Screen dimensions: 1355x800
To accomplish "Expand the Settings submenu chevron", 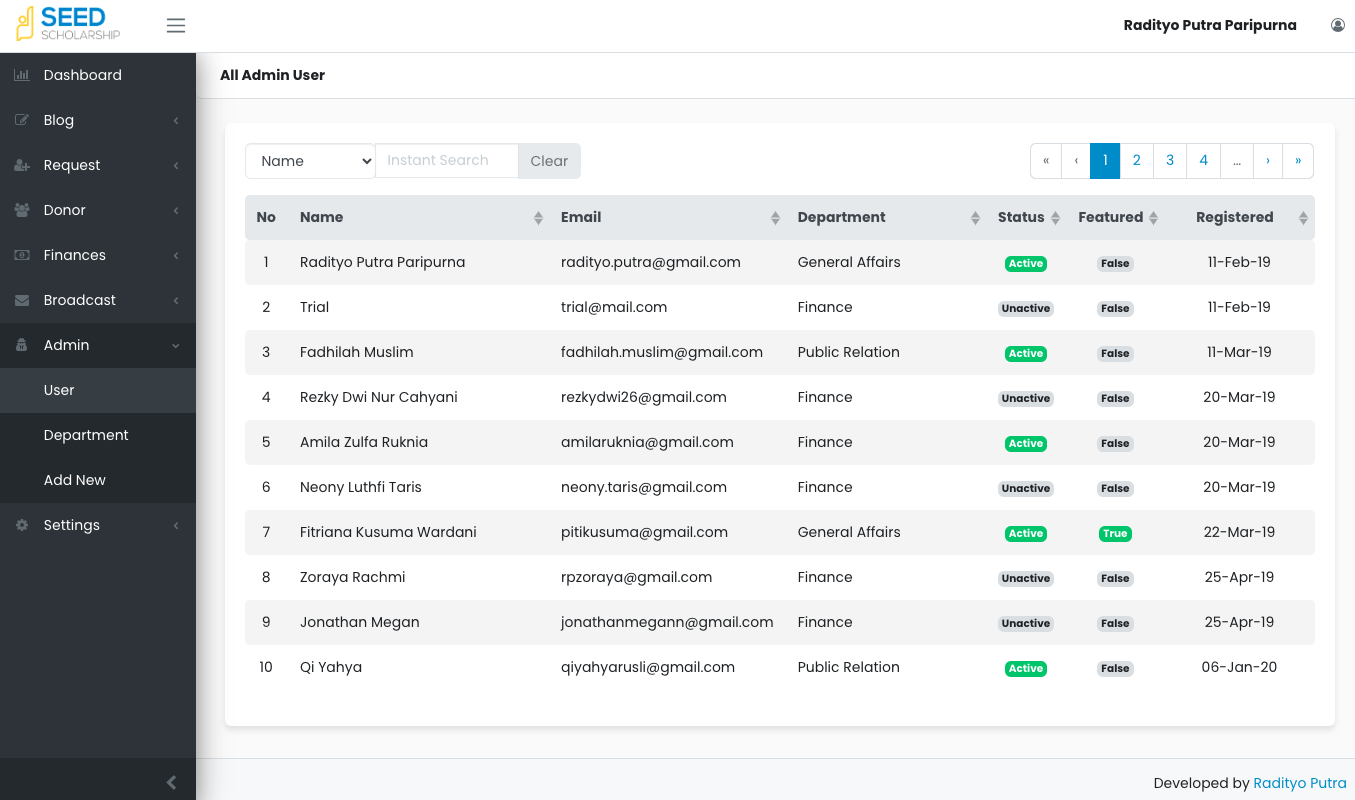I will point(176,525).
